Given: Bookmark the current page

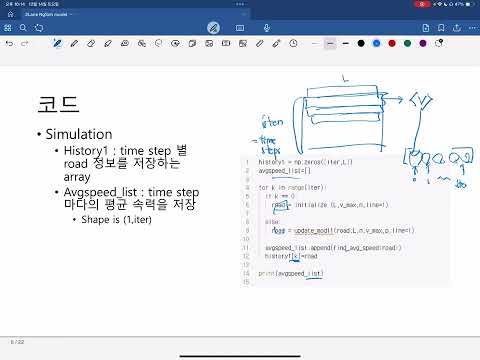Looking at the screenshot, I should pyautogui.click(x=441, y=28).
